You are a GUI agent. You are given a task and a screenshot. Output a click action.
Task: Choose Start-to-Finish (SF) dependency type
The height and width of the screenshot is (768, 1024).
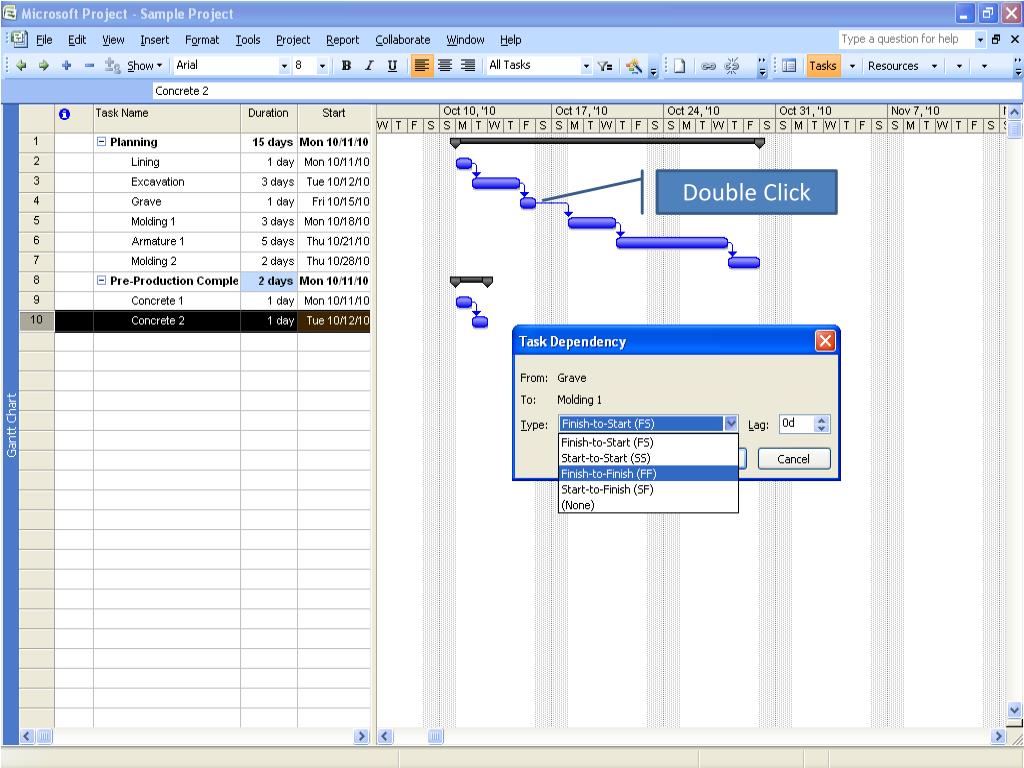pyautogui.click(x=648, y=489)
